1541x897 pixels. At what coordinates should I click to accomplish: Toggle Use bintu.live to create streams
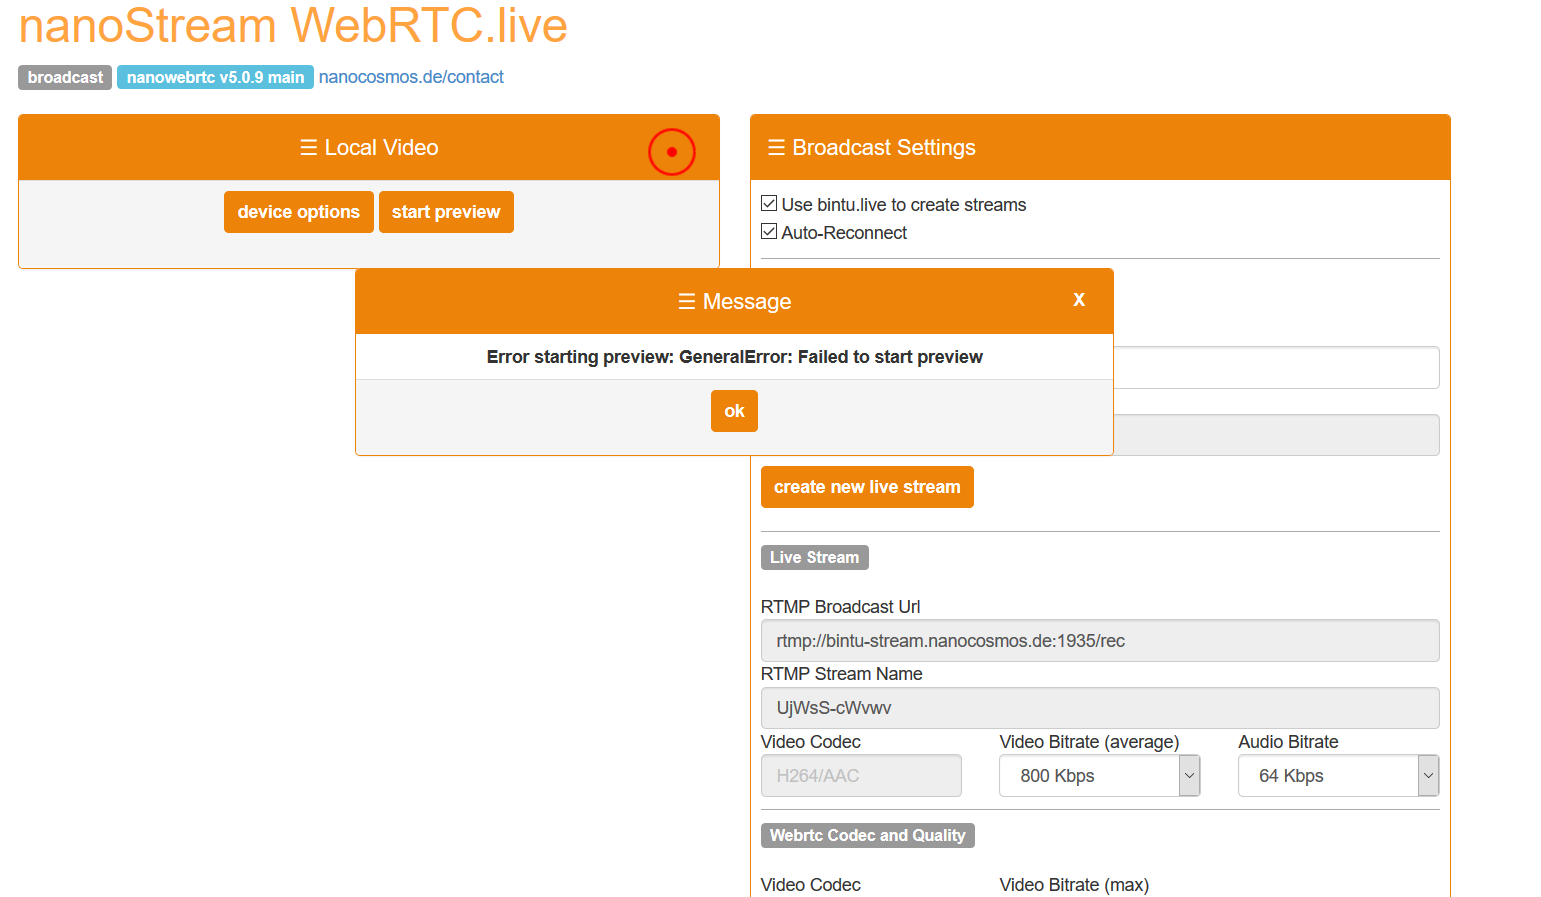[769, 204]
